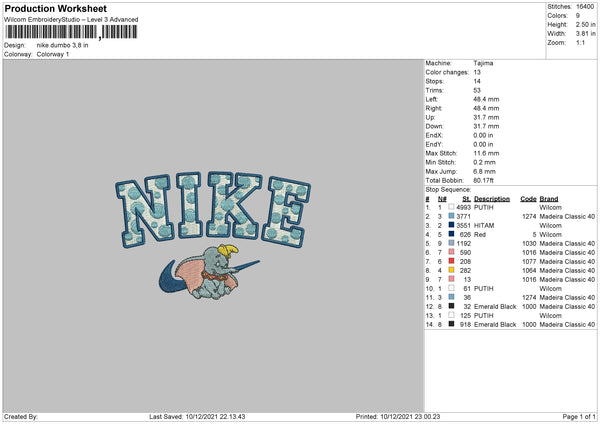Pick the pink swatch in stop row 9
Viewport: 600px width, 424px height.
pyautogui.click(x=452, y=279)
